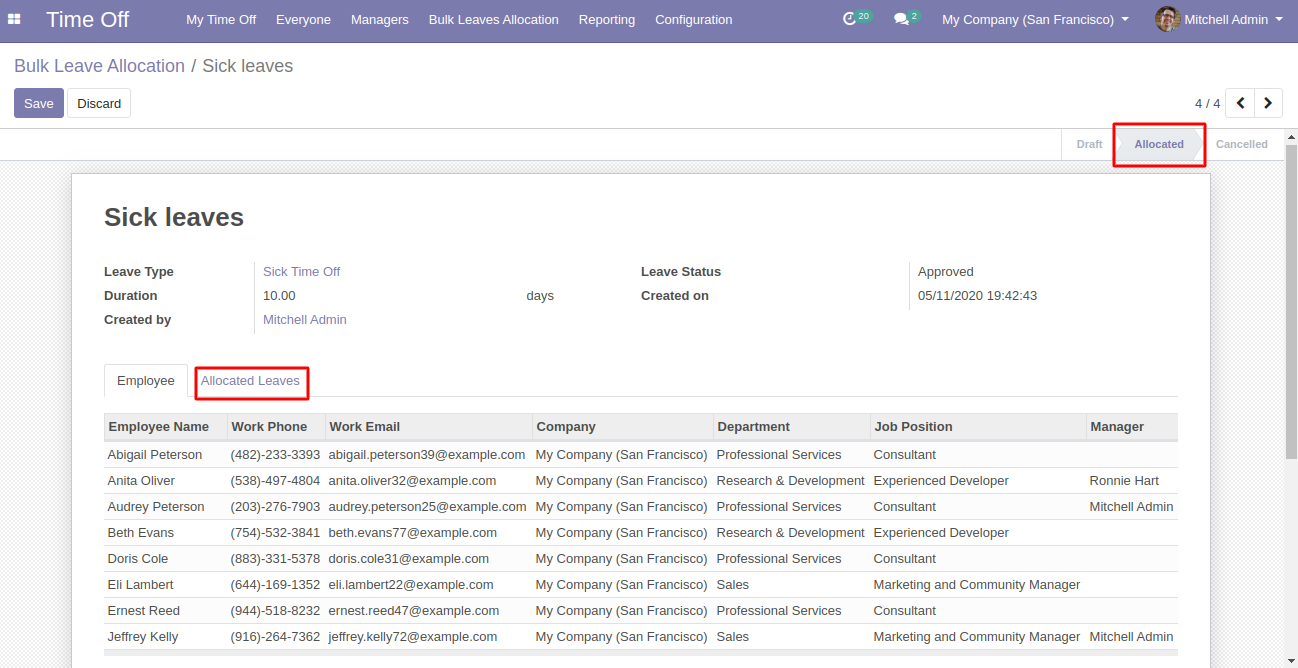Open the My Time Off menu
This screenshot has width=1298, height=668.
tap(221, 20)
